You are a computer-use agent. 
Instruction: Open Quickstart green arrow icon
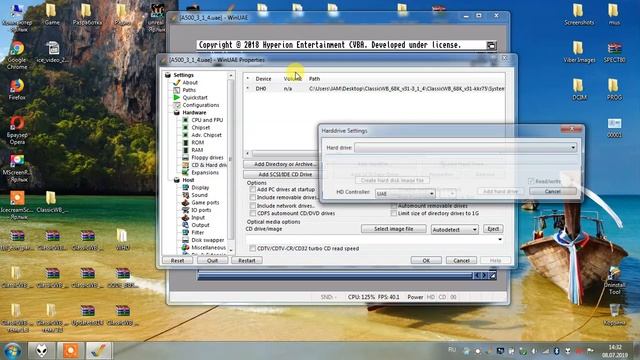177,98
